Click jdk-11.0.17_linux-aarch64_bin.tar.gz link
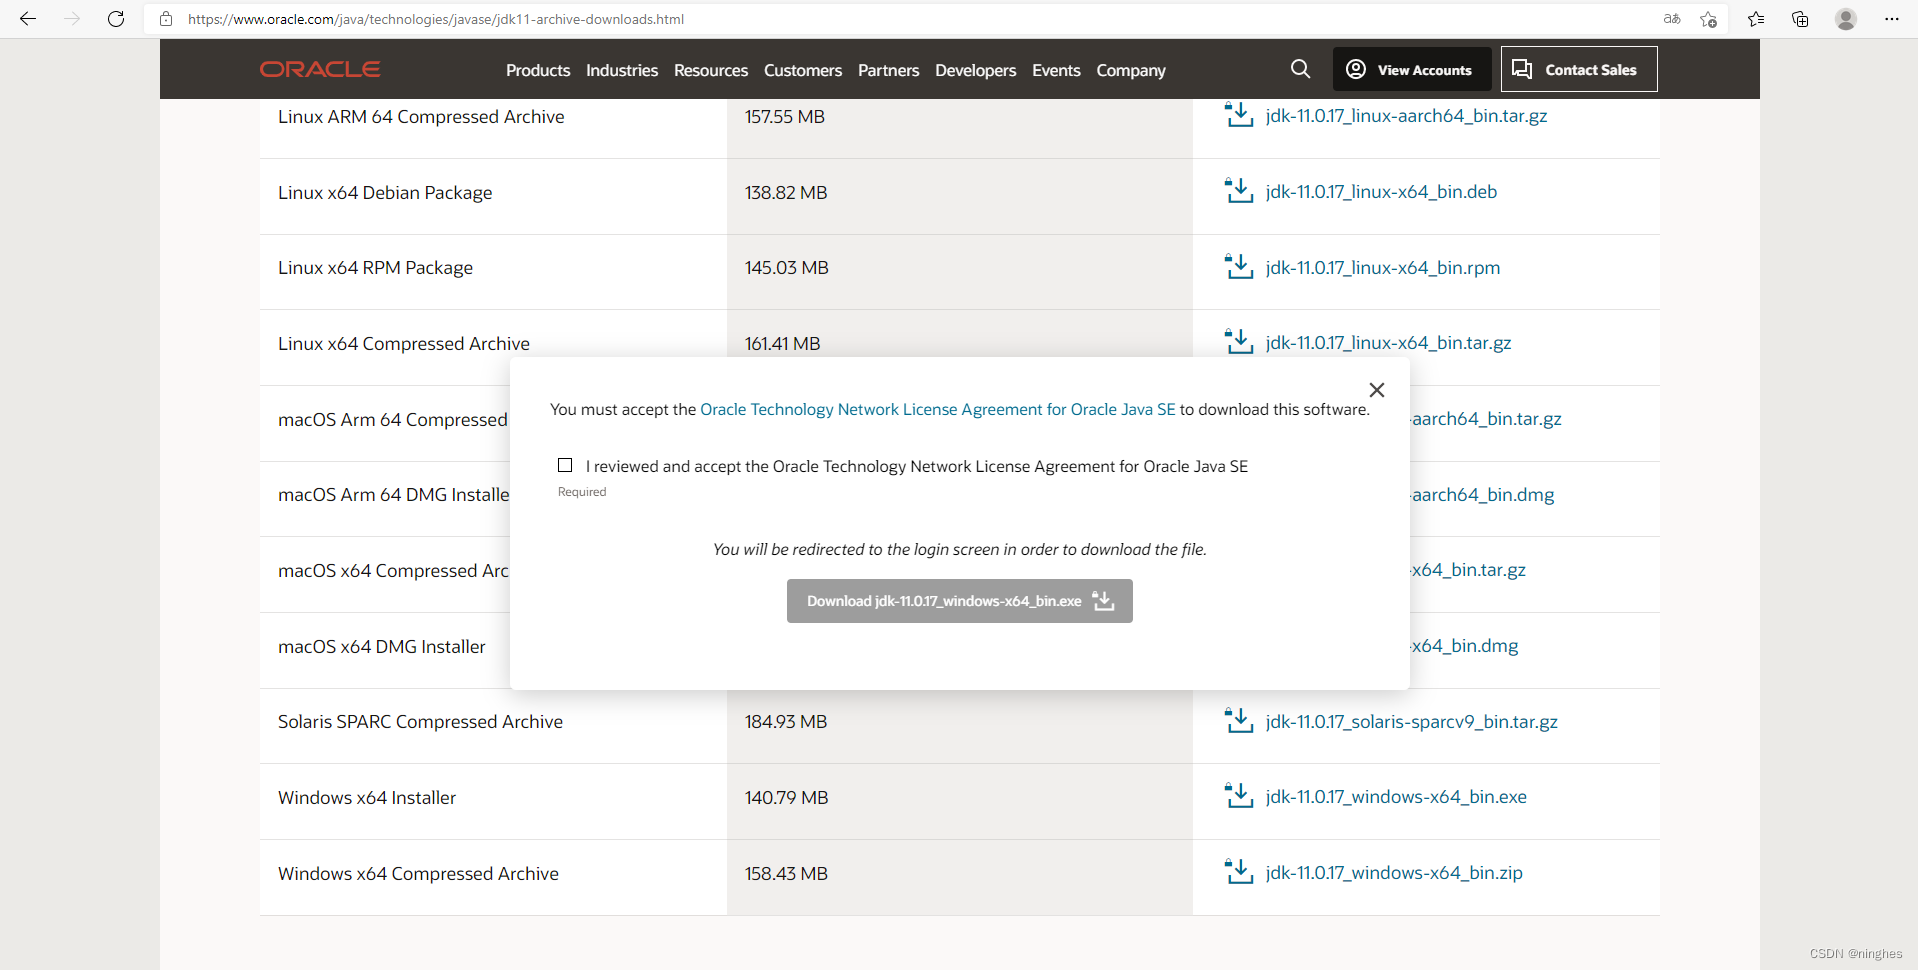The image size is (1918, 970). pos(1406,115)
